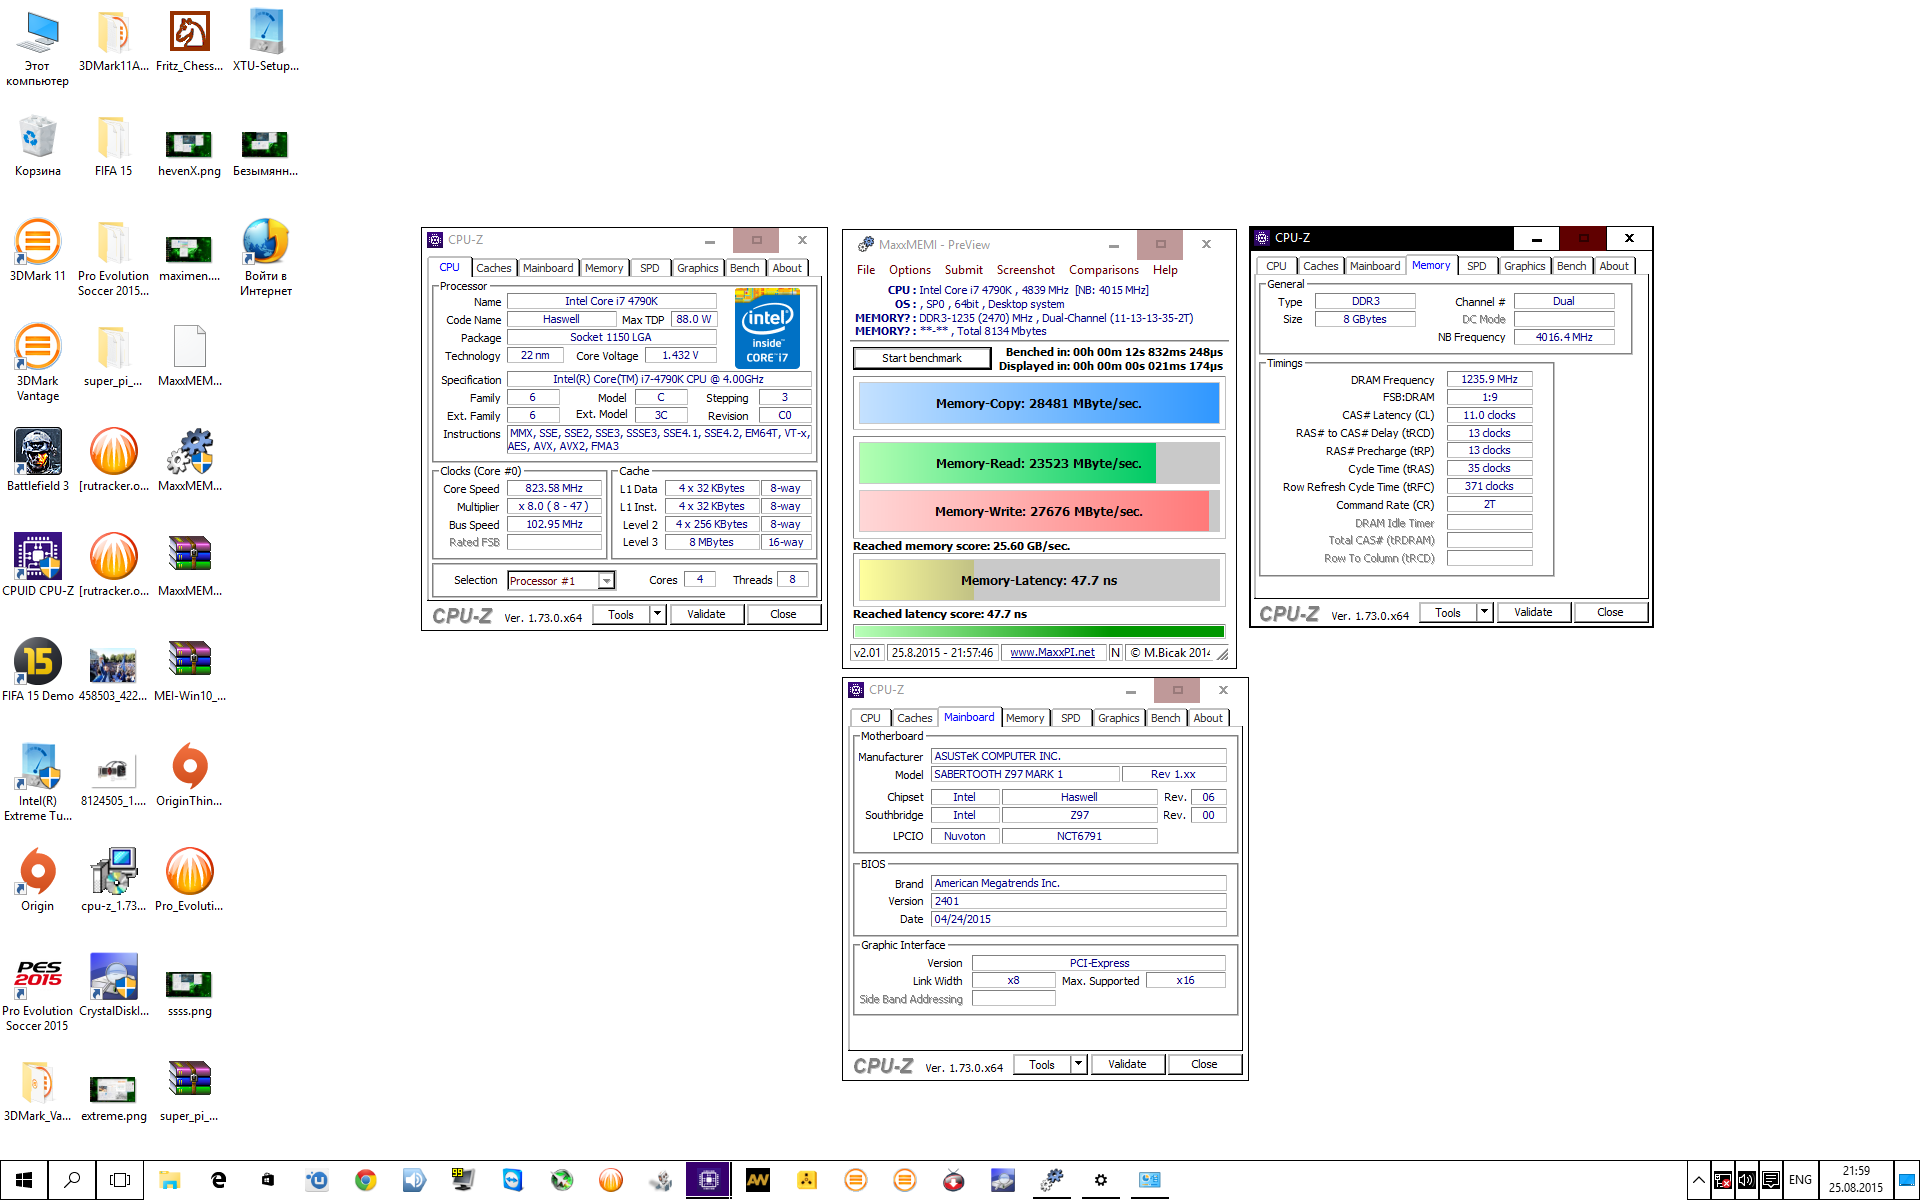The width and height of the screenshot is (1920, 1200).
Task: Click Tools button in CPU-Z Mainboard window
Action: (x=1042, y=1064)
